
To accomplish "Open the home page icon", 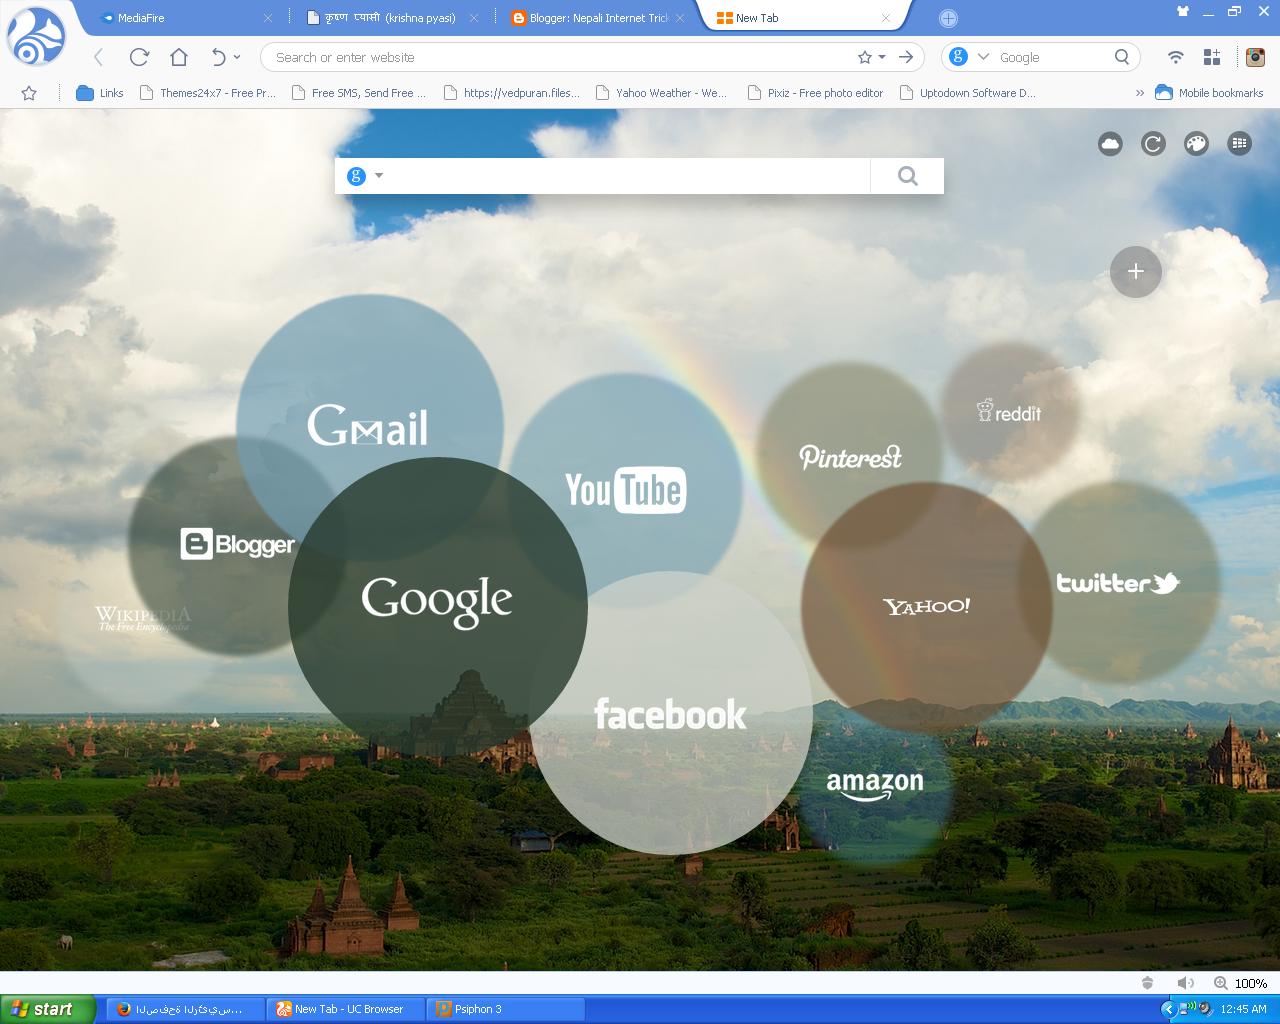I will click(179, 57).
